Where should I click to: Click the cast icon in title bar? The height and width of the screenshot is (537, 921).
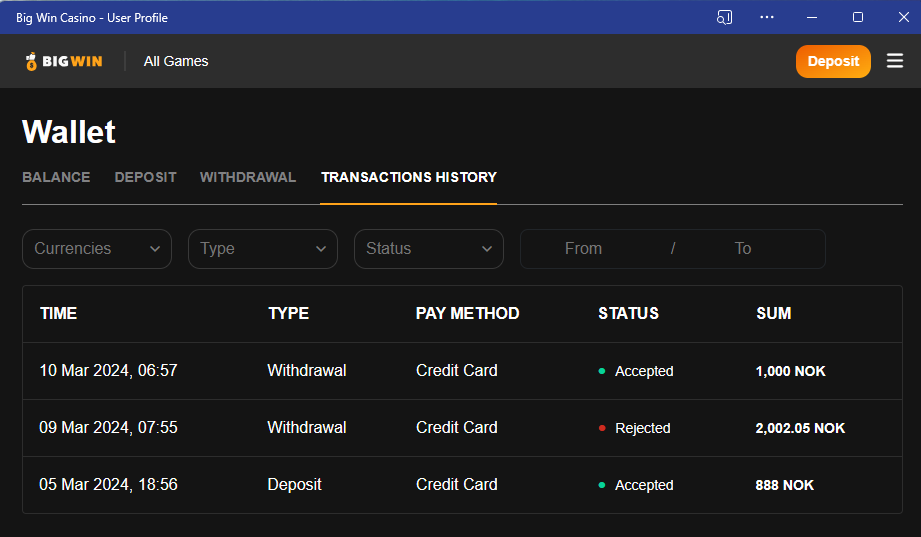click(725, 17)
